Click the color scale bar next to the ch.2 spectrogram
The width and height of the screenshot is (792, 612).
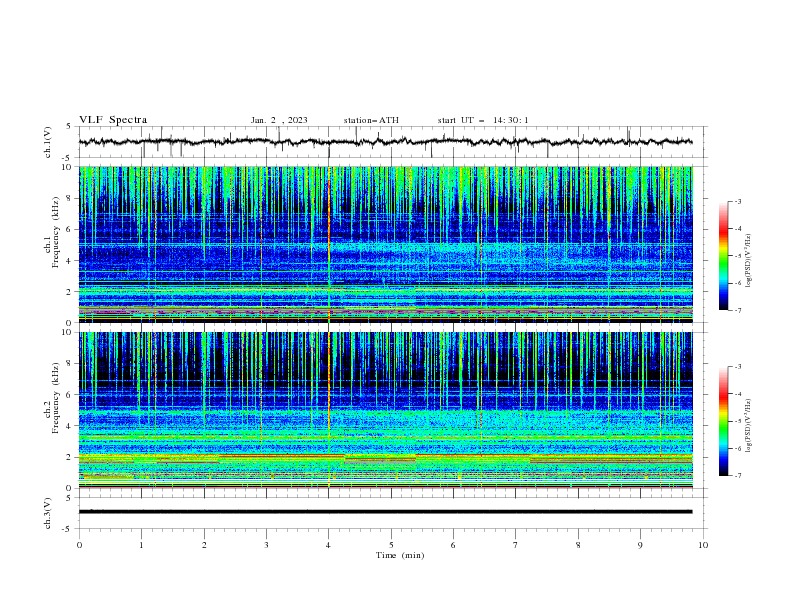(723, 421)
